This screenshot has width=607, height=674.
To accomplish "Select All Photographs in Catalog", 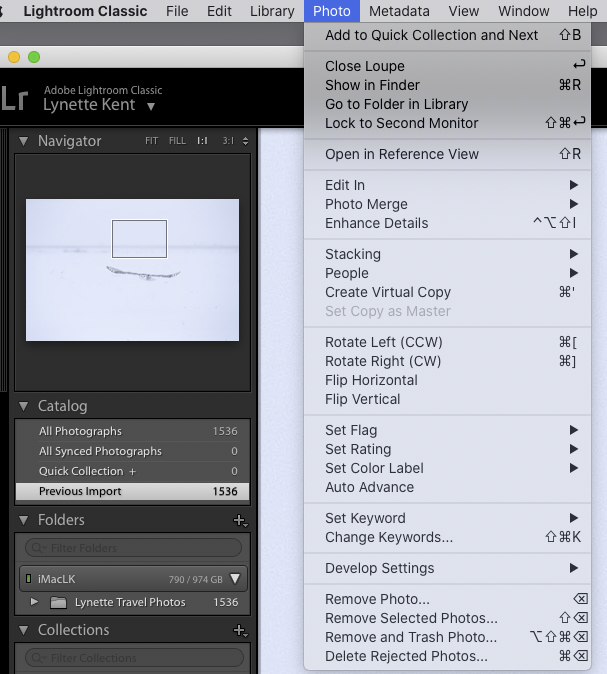I will tap(80, 431).
